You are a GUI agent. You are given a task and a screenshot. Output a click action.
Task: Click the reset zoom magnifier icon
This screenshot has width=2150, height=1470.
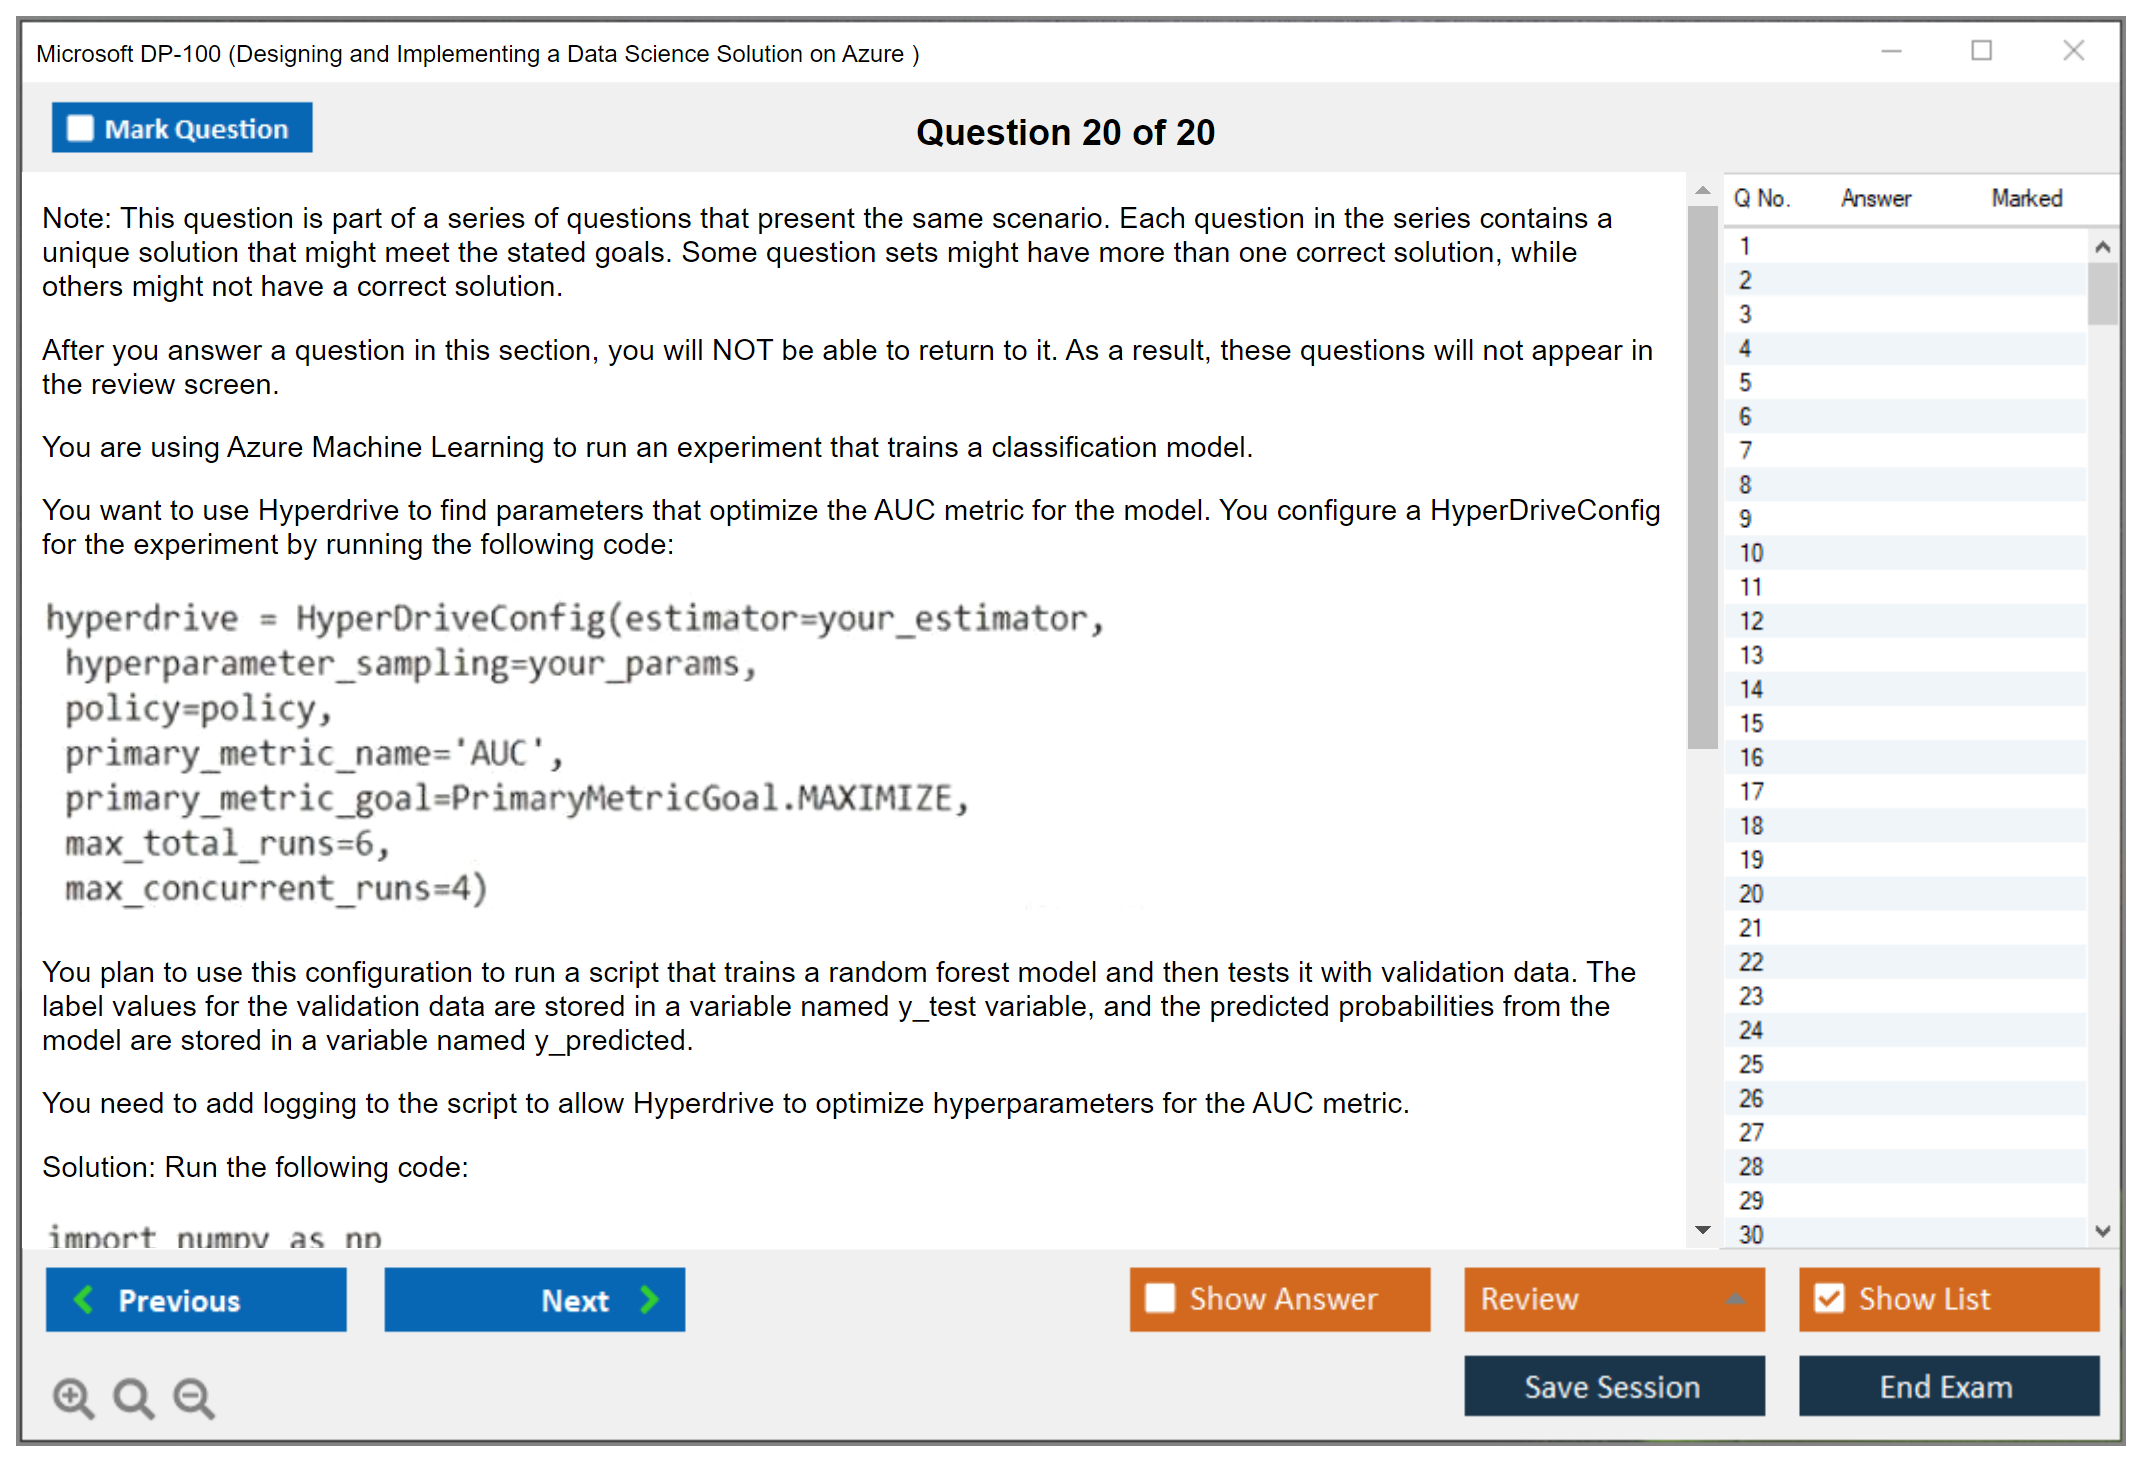(x=133, y=1397)
